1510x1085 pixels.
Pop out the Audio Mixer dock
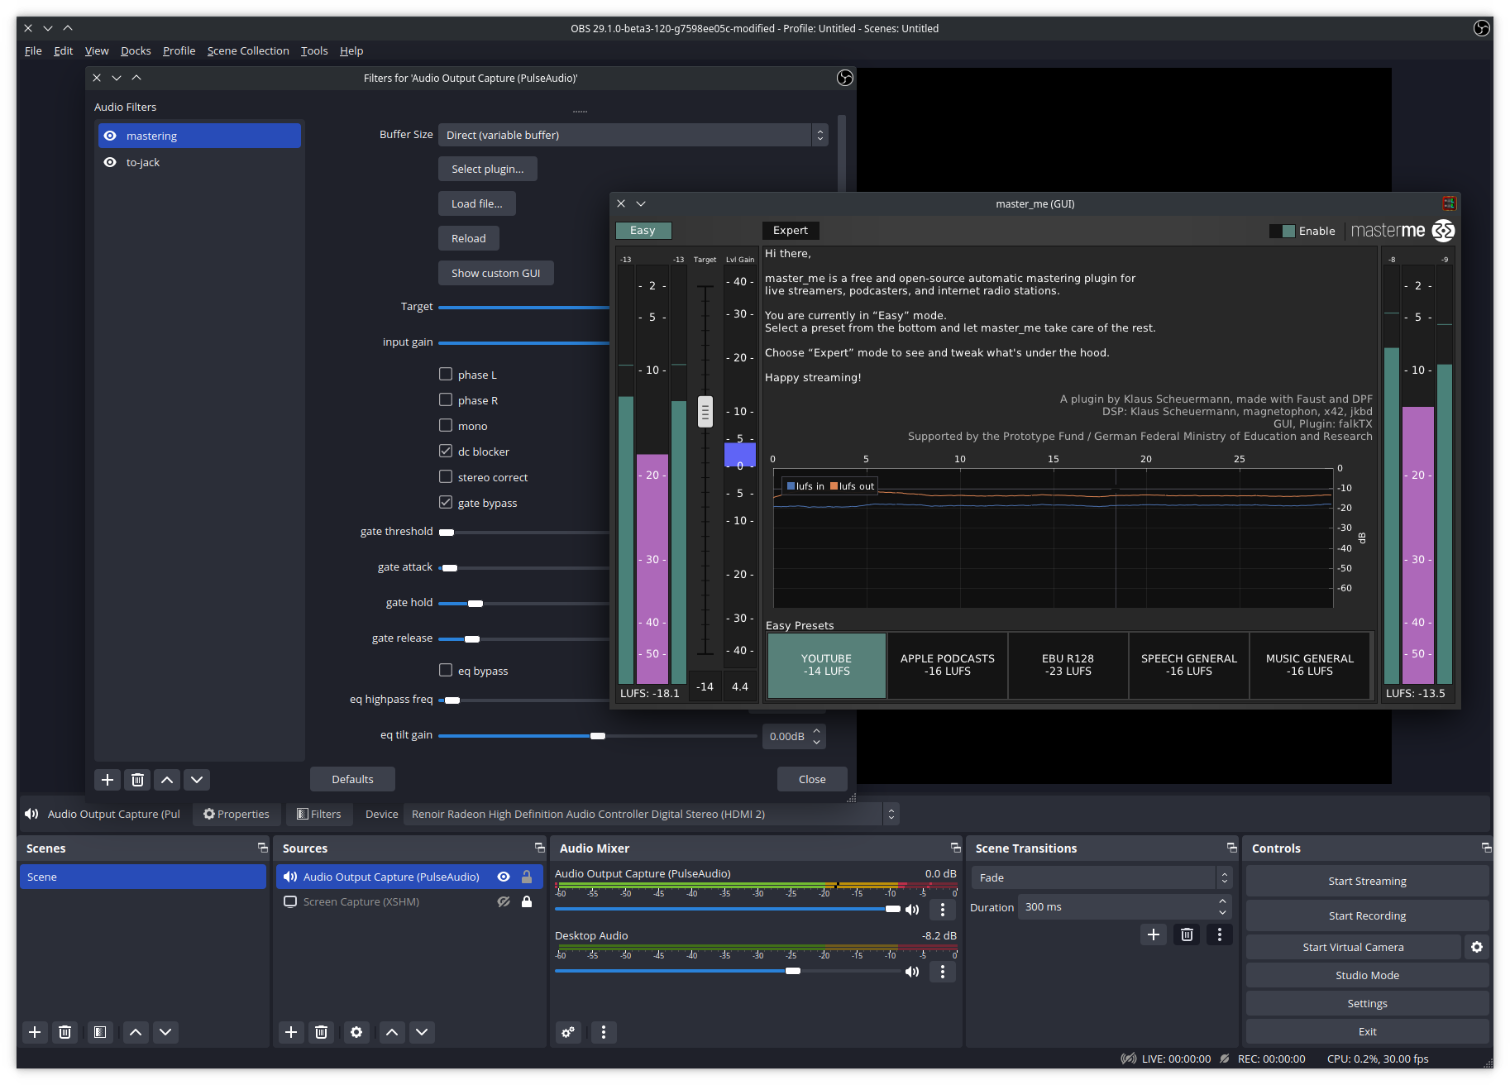tap(955, 848)
